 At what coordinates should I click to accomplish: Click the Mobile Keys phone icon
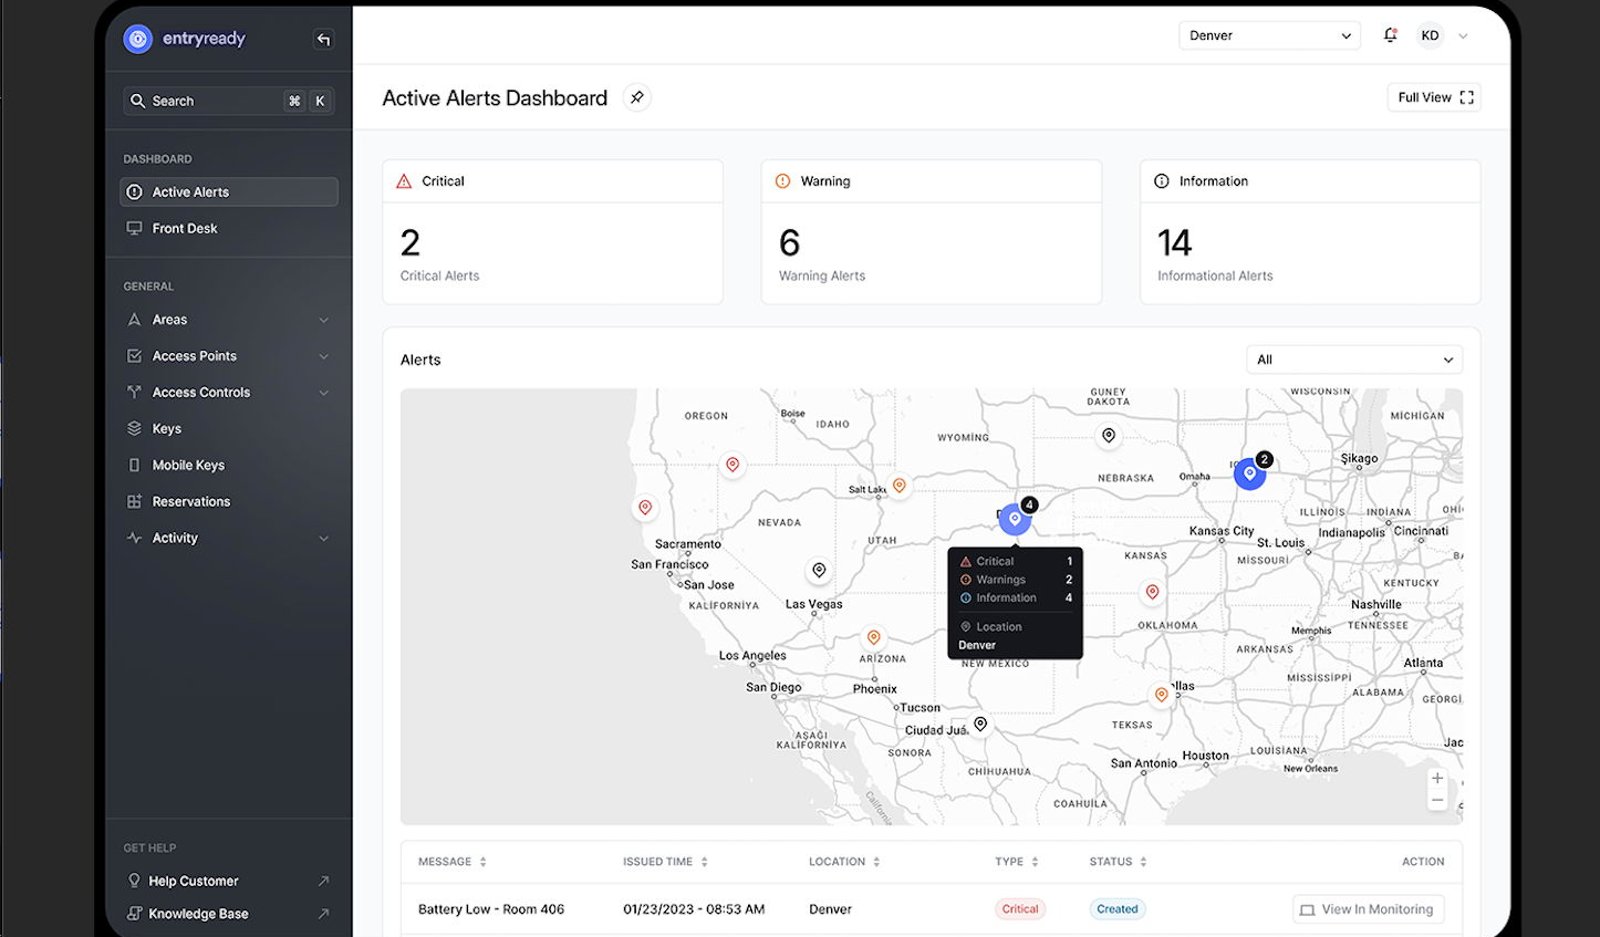click(x=134, y=465)
